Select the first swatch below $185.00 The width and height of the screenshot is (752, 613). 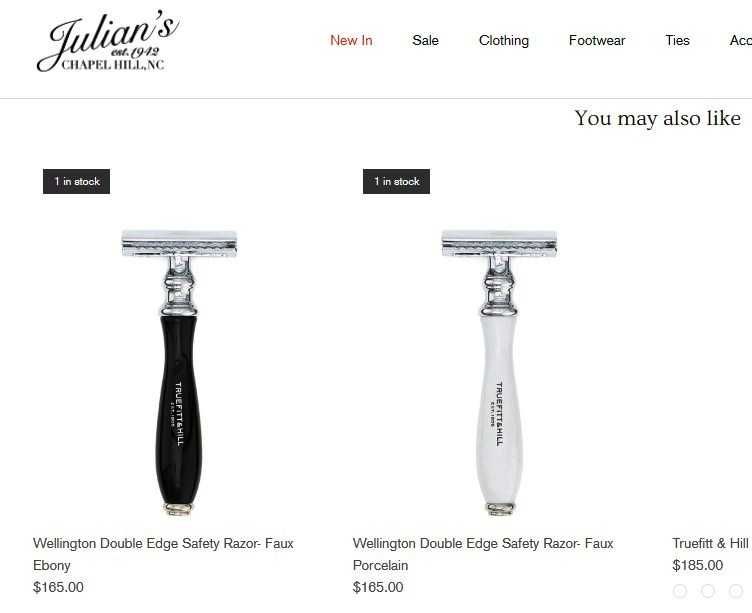coord(680,591)
